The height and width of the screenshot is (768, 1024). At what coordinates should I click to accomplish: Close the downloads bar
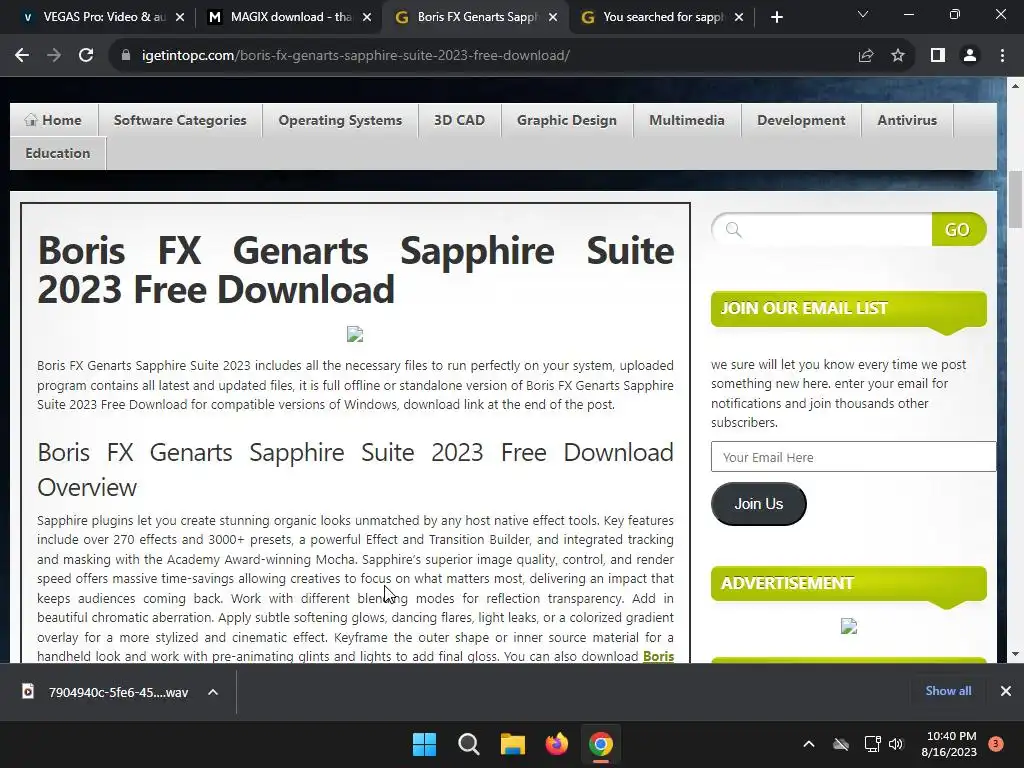(x=1006, y=691)
